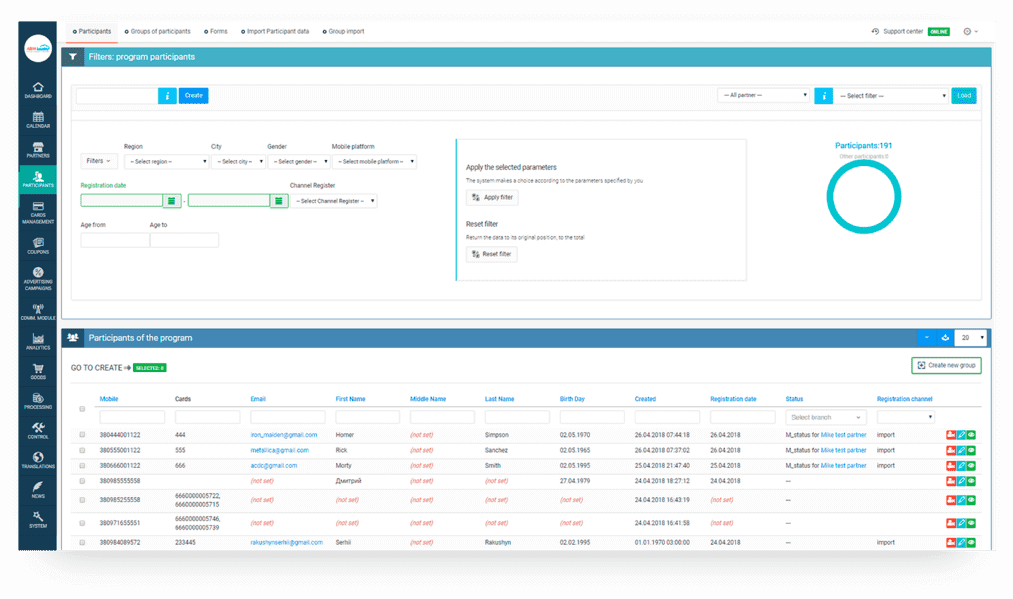
Task: Edit the Rick Sanchez participant row
Action: [961, 450]
